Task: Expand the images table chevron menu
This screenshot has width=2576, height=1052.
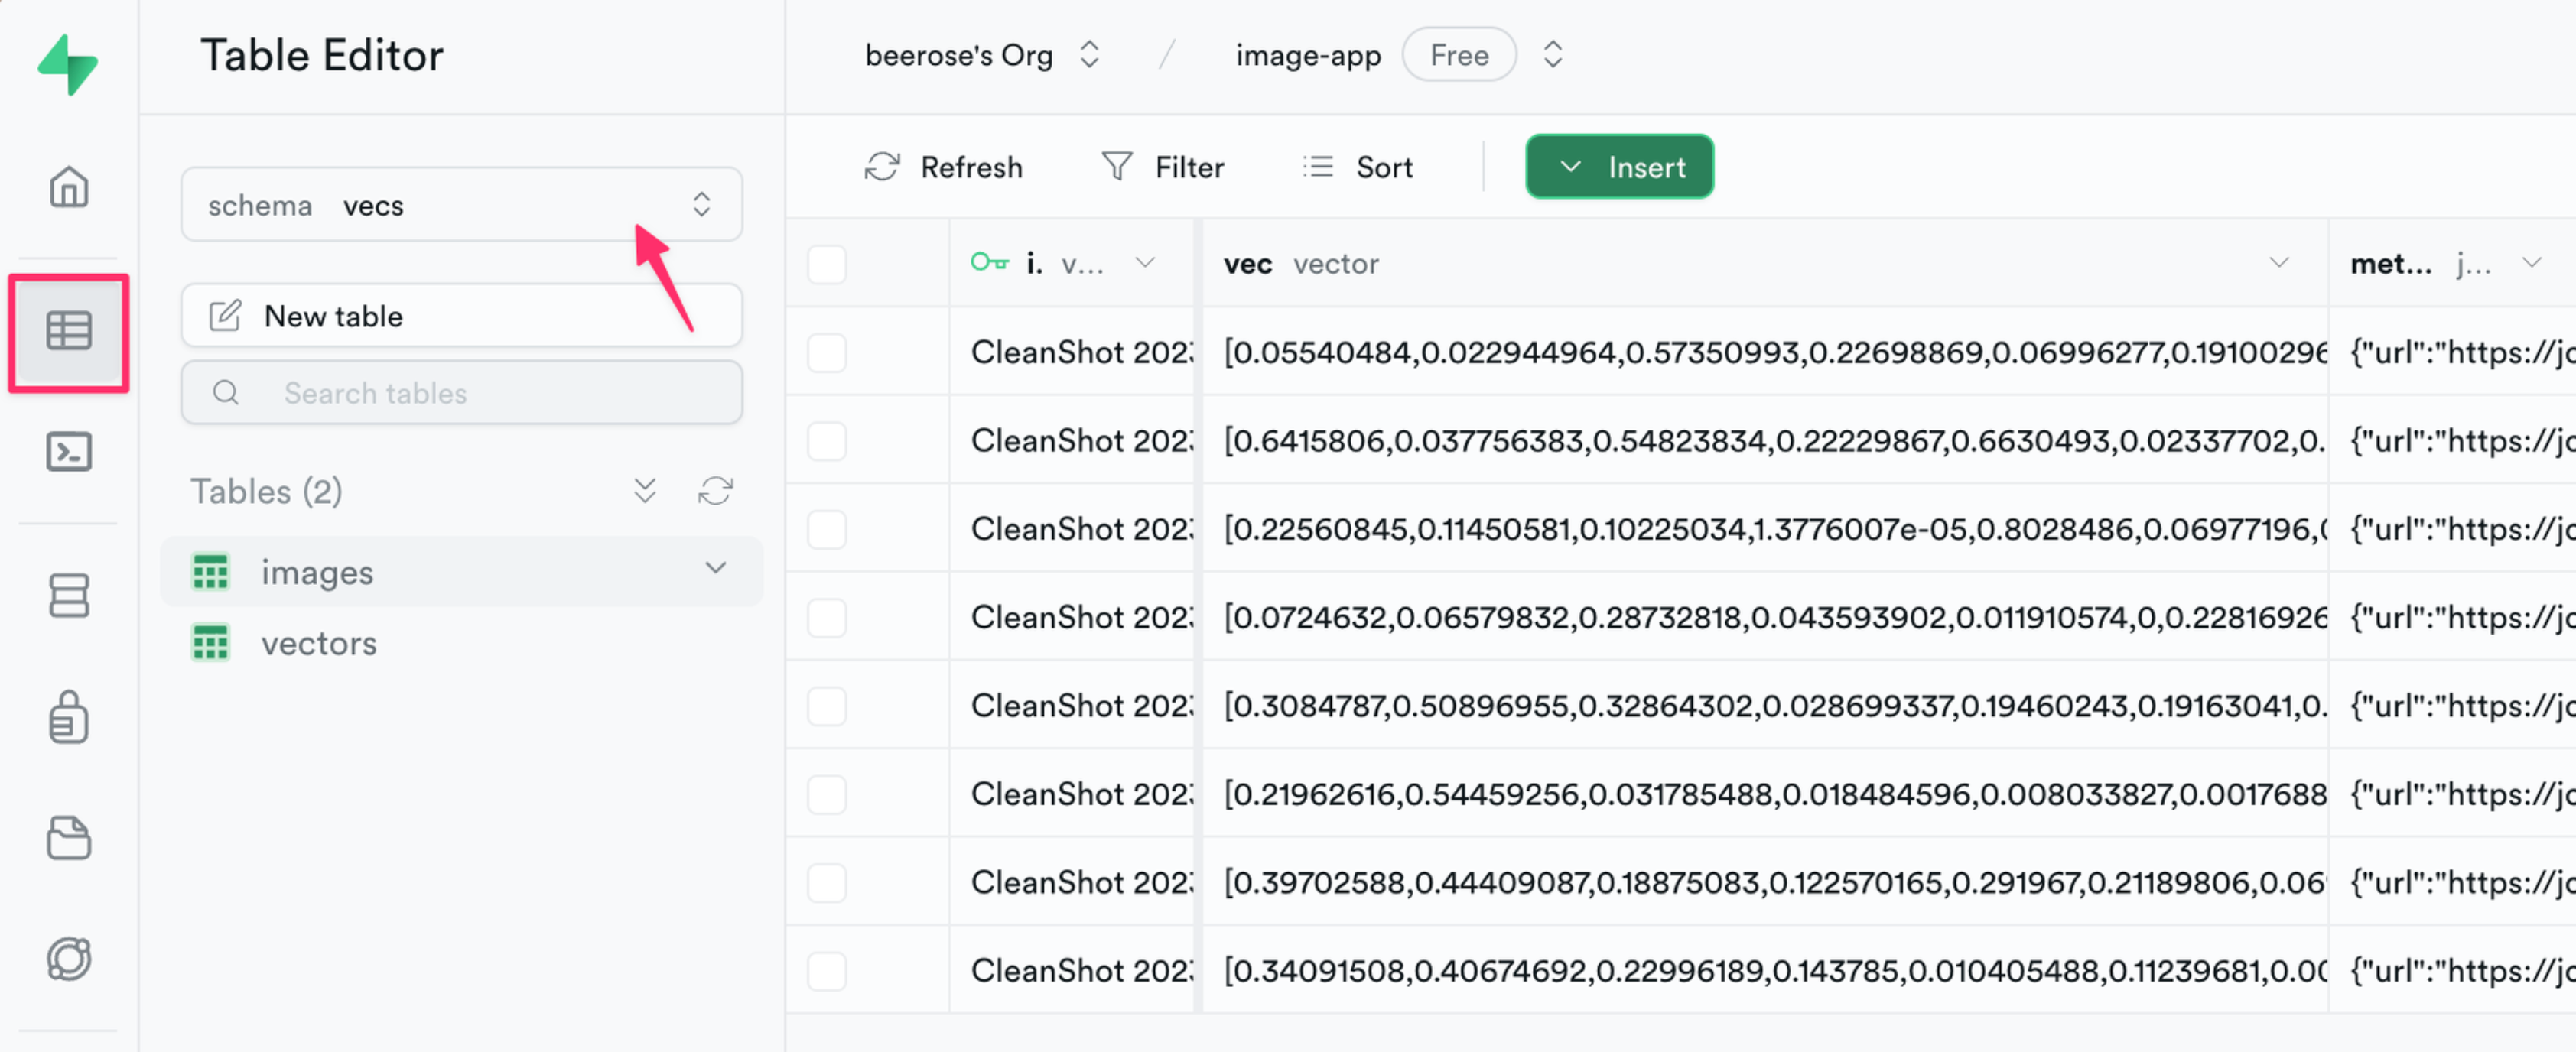Action: coord(715,568)
